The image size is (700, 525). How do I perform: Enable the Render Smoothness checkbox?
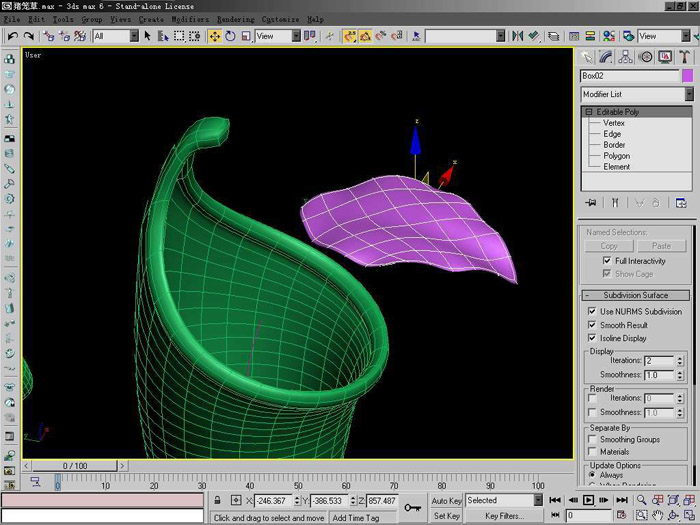pos(592,412)
